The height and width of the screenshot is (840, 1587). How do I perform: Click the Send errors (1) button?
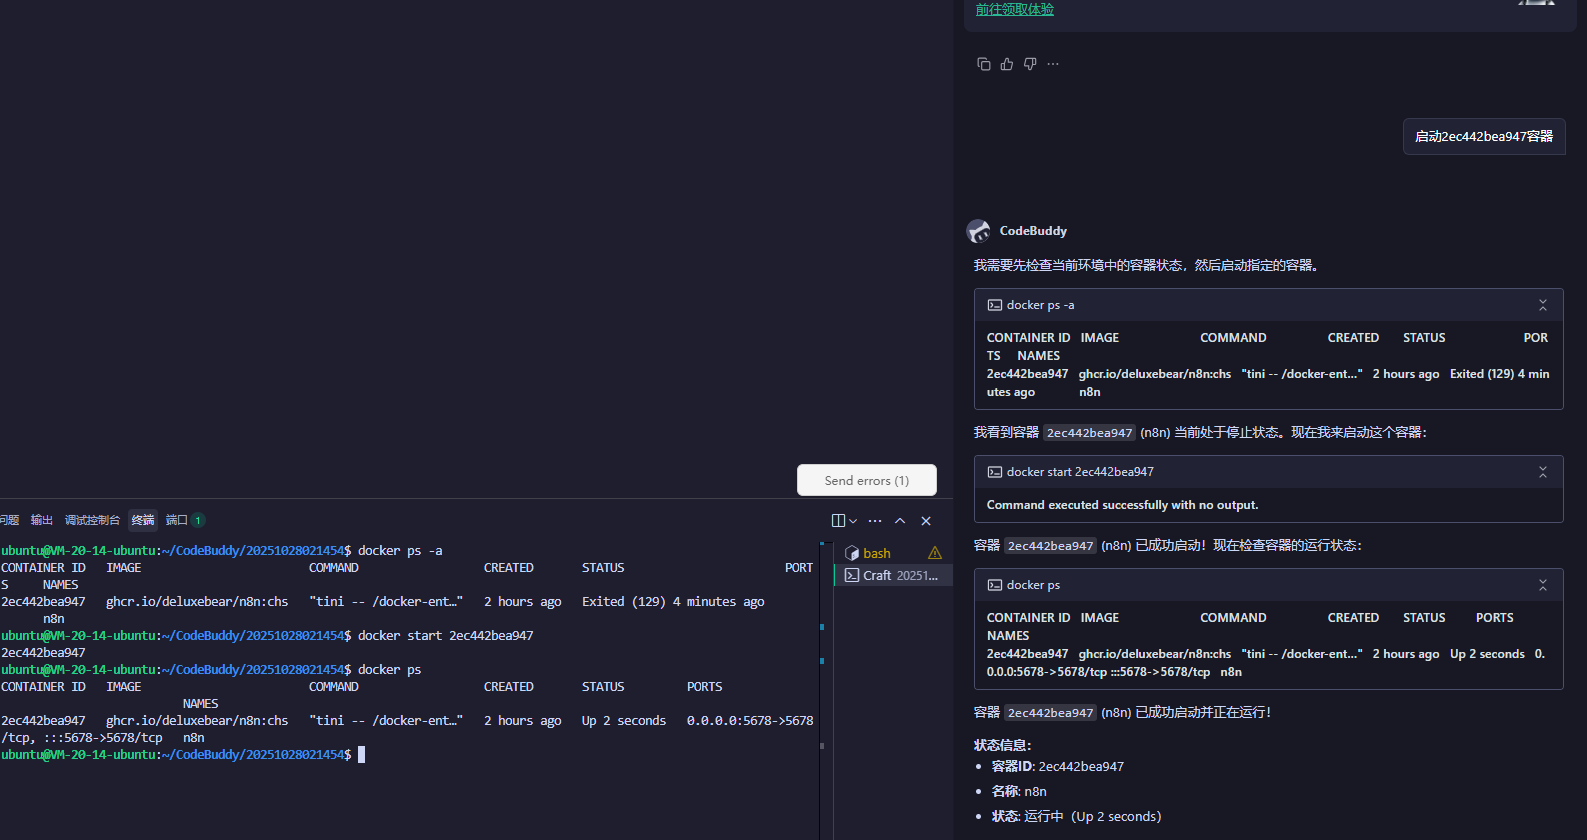point(867,480)
